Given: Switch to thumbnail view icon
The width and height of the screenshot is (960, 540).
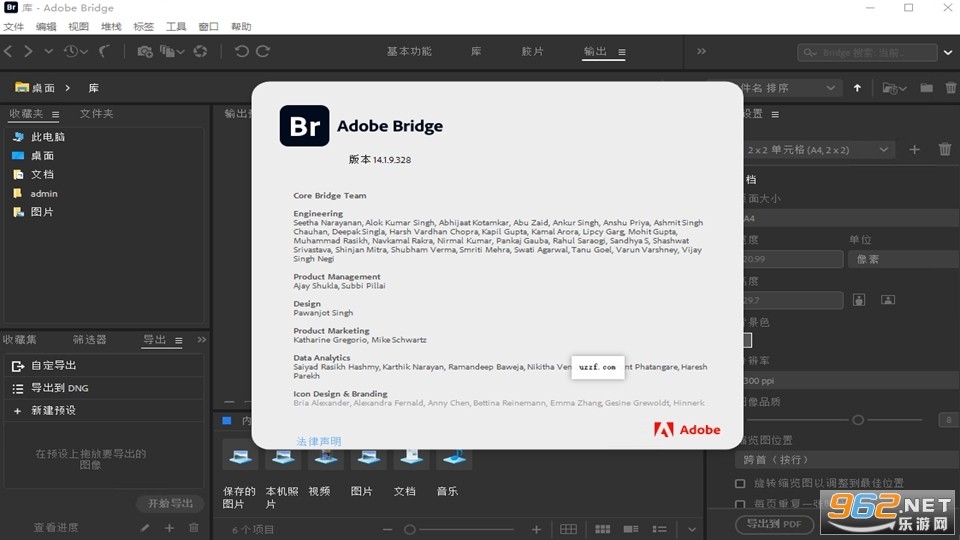Looking at the screenshot, I should [602, 529].
